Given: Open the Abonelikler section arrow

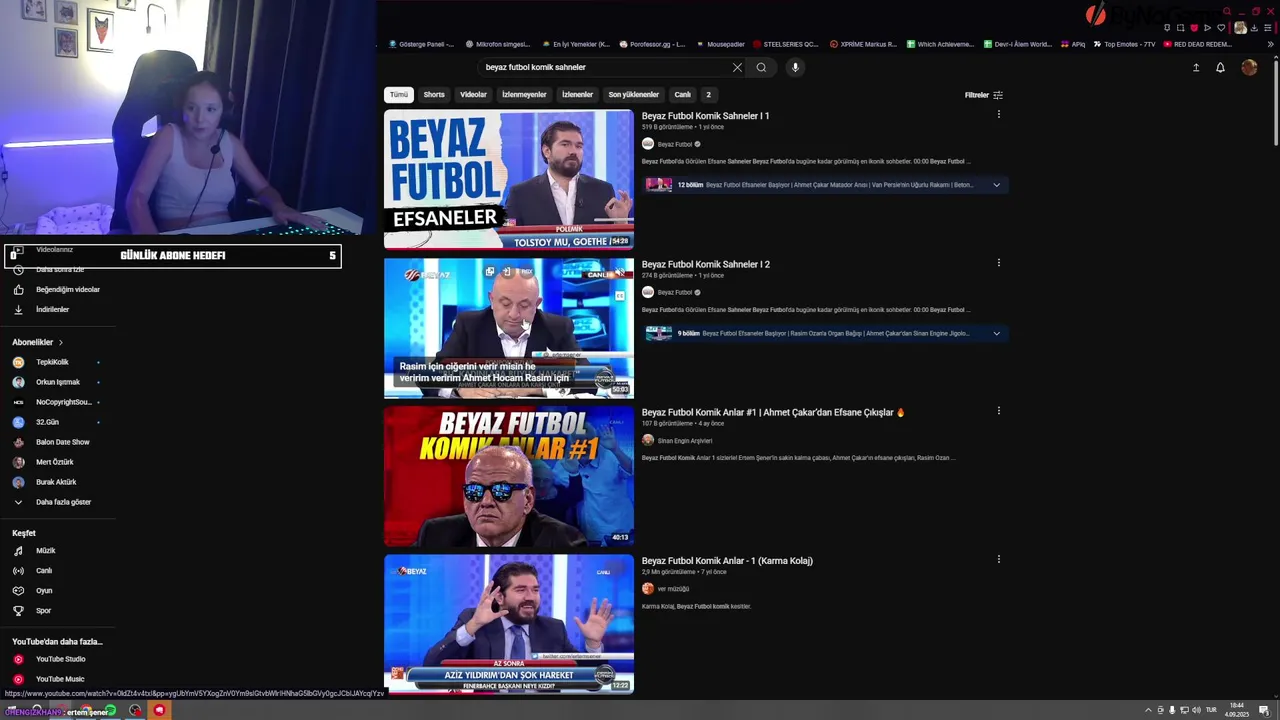Looking at the screenshot, I should tap(60, 342).
